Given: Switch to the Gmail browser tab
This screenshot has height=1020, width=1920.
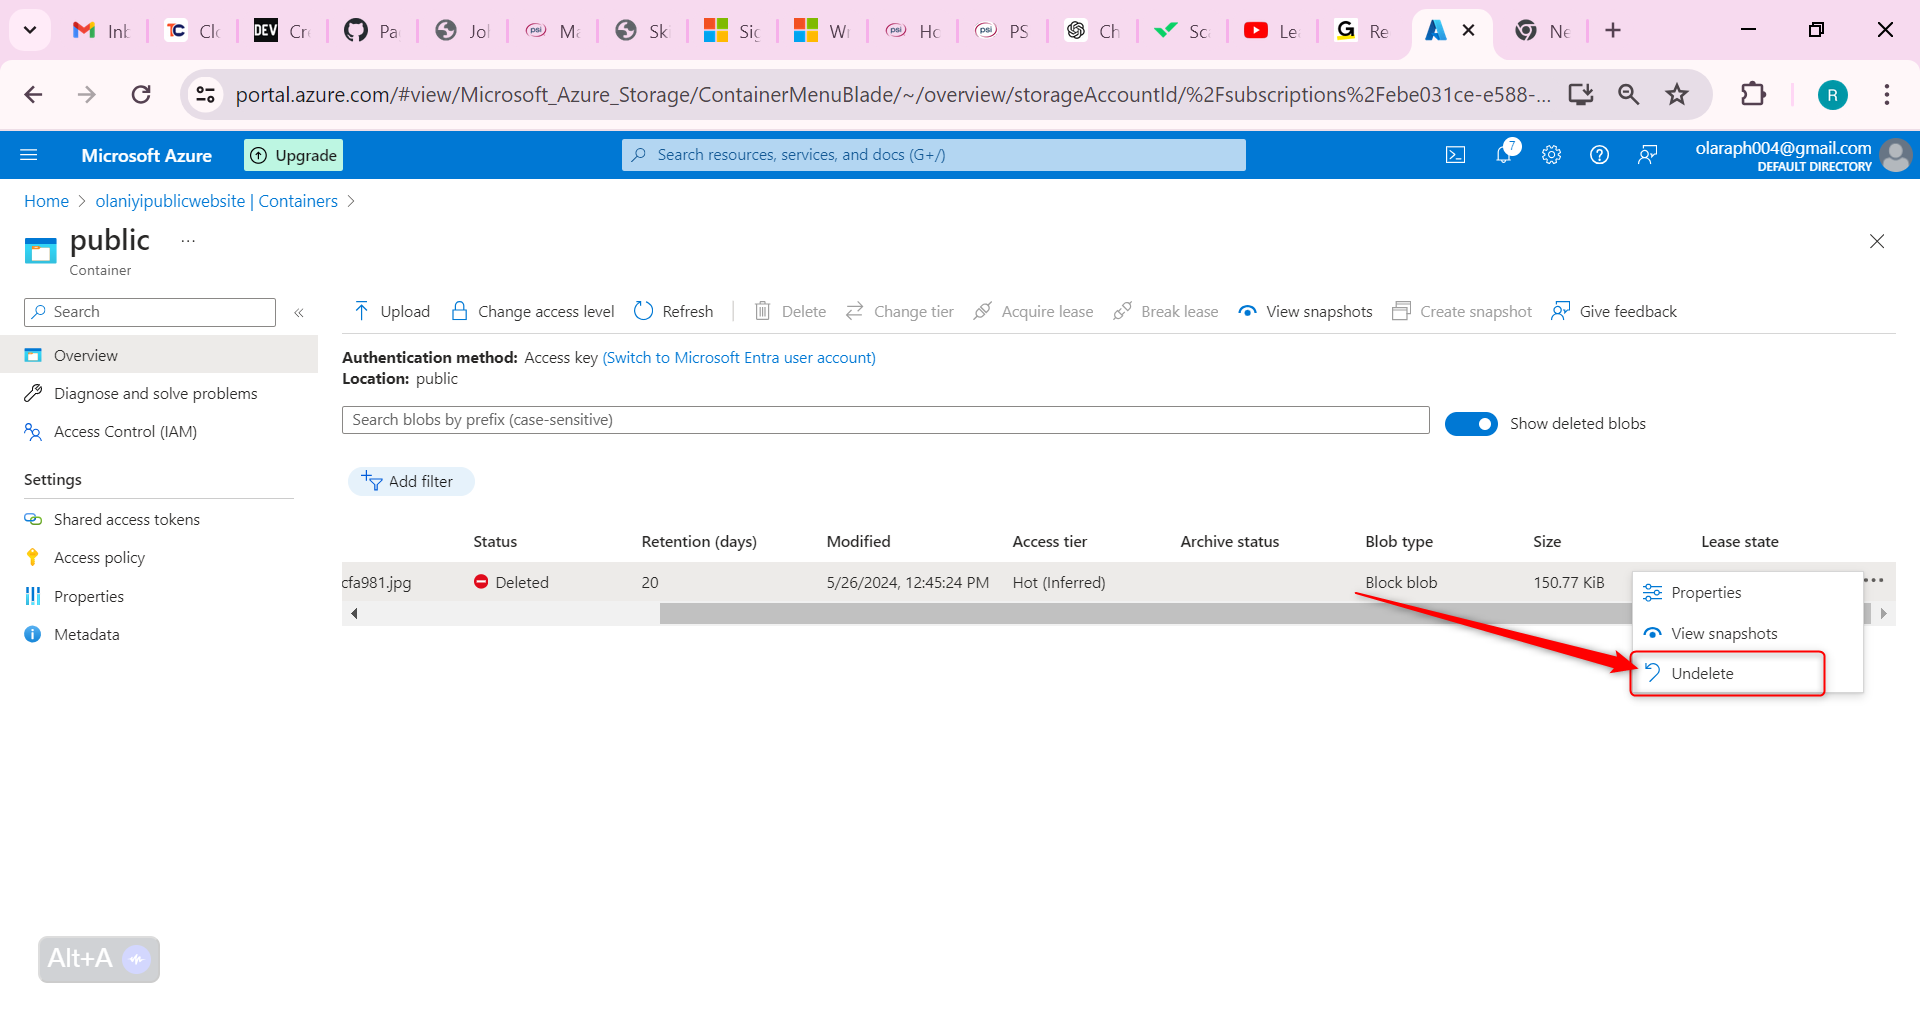Looking at the screenshot, I should coord(102,31).
